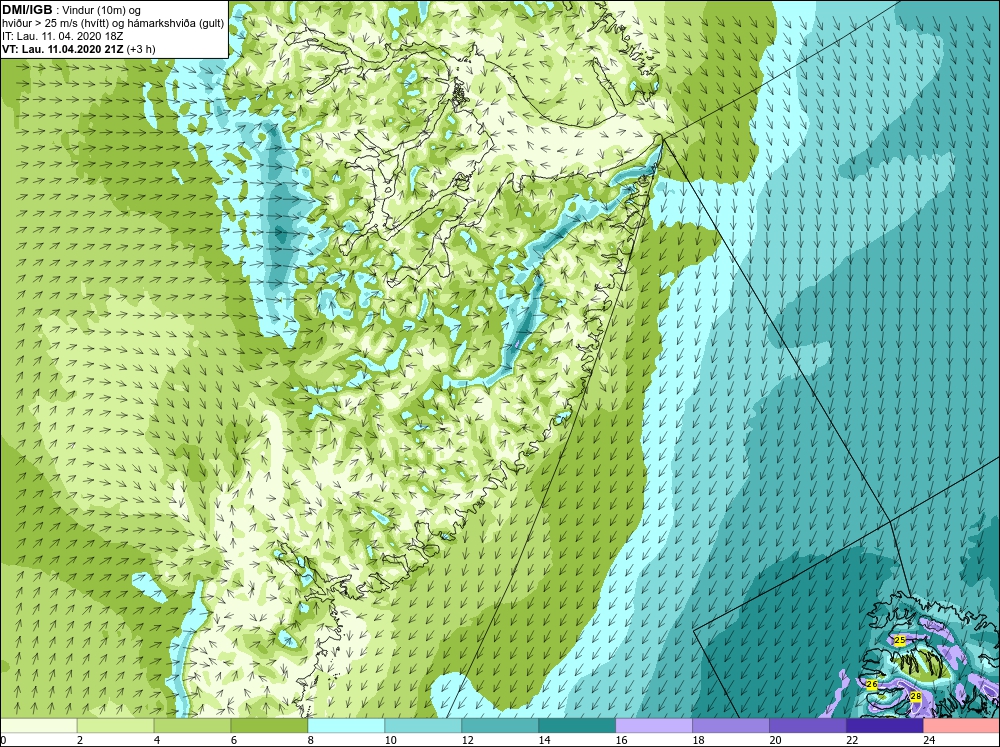This screenshot has width=1000, height=747.
Task: Click the legend scale number '24'
Action: point(929,740)
